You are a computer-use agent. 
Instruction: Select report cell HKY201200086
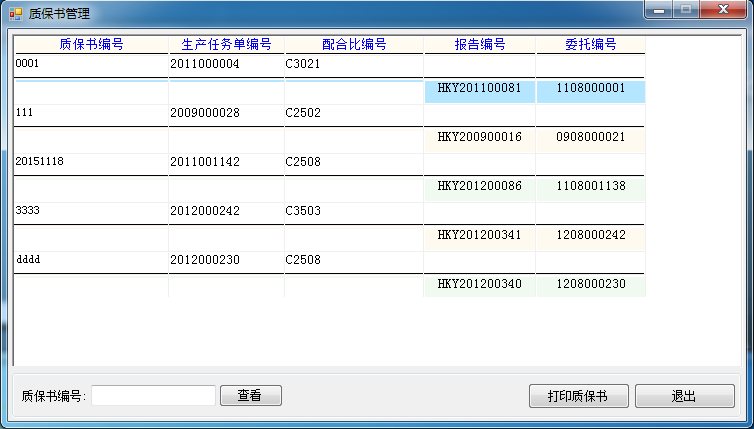479,186
